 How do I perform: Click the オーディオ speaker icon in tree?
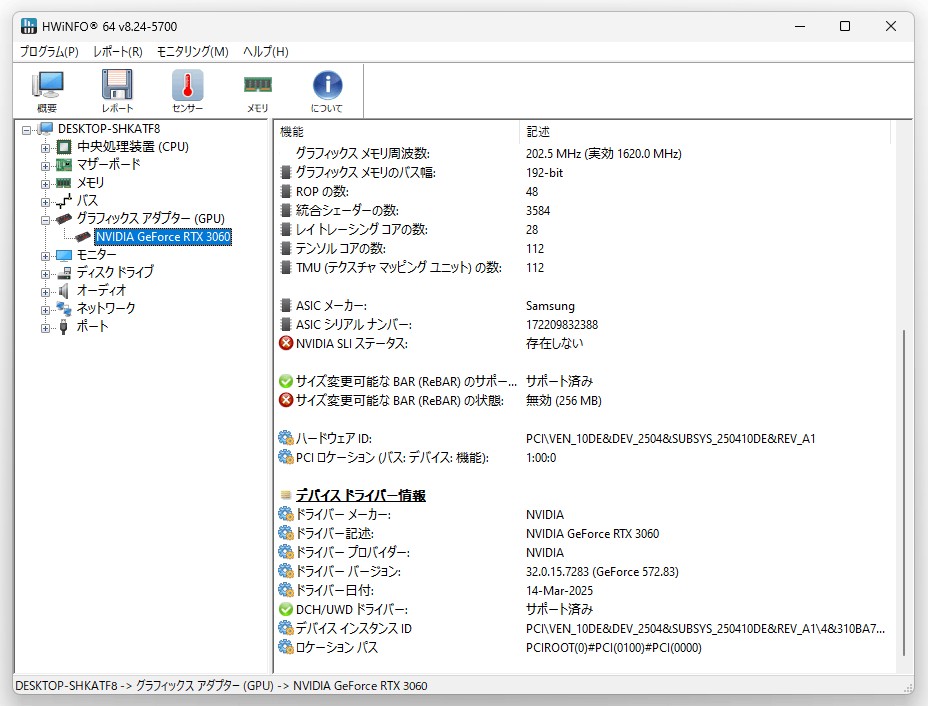(x=64, y=291)
